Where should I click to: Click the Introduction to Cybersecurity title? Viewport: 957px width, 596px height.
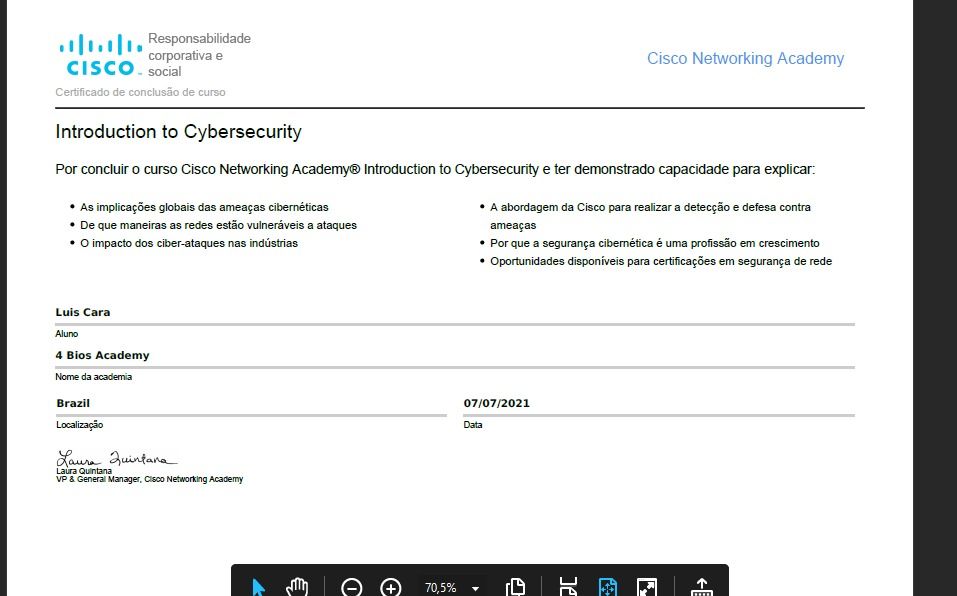coord(178,132)
